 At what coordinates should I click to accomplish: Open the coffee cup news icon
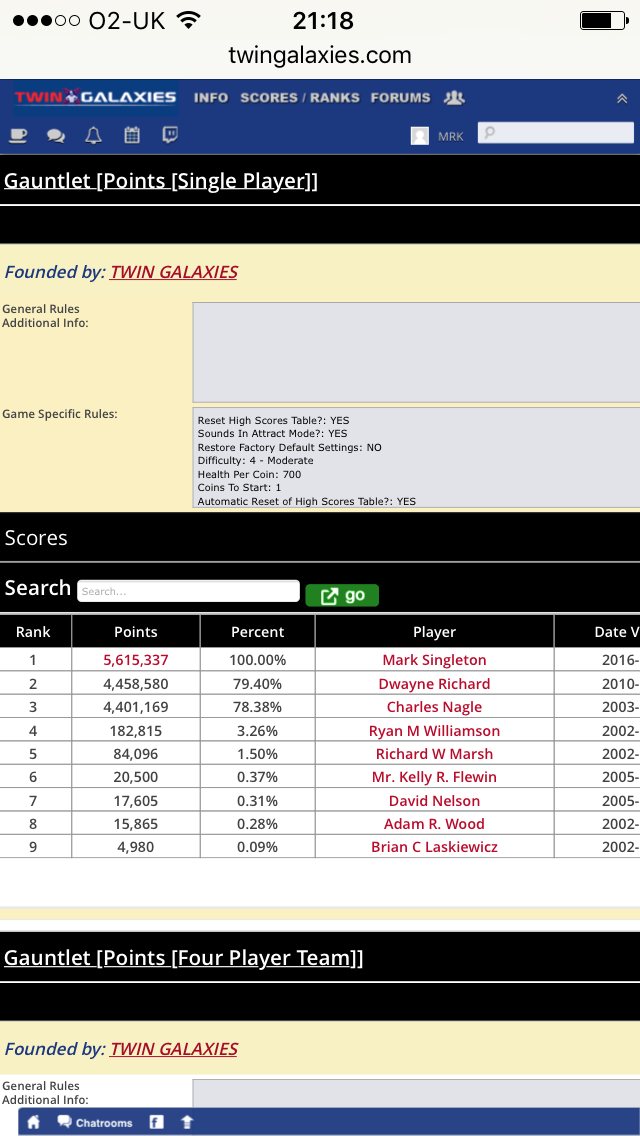[17, 135]
